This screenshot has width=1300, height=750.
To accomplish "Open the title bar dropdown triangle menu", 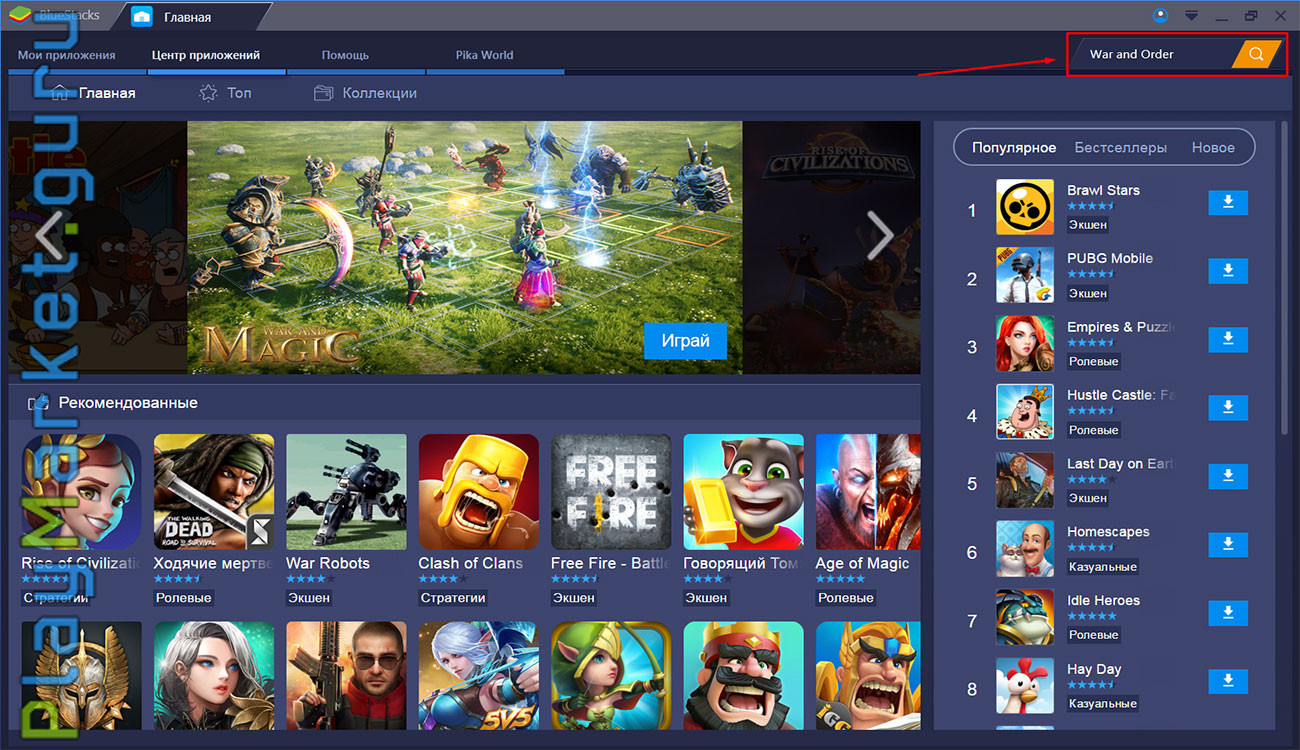I will (x=1191, y=15).
